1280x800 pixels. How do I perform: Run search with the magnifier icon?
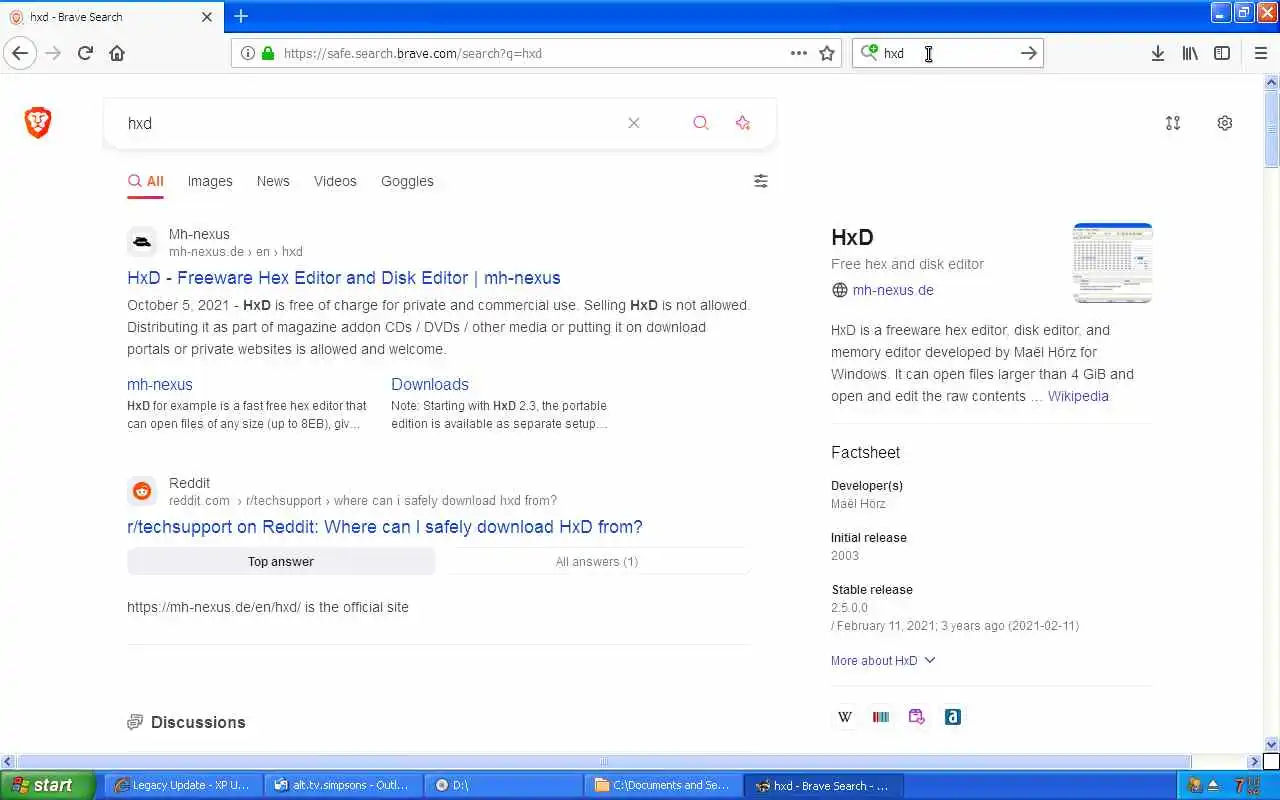700,123
